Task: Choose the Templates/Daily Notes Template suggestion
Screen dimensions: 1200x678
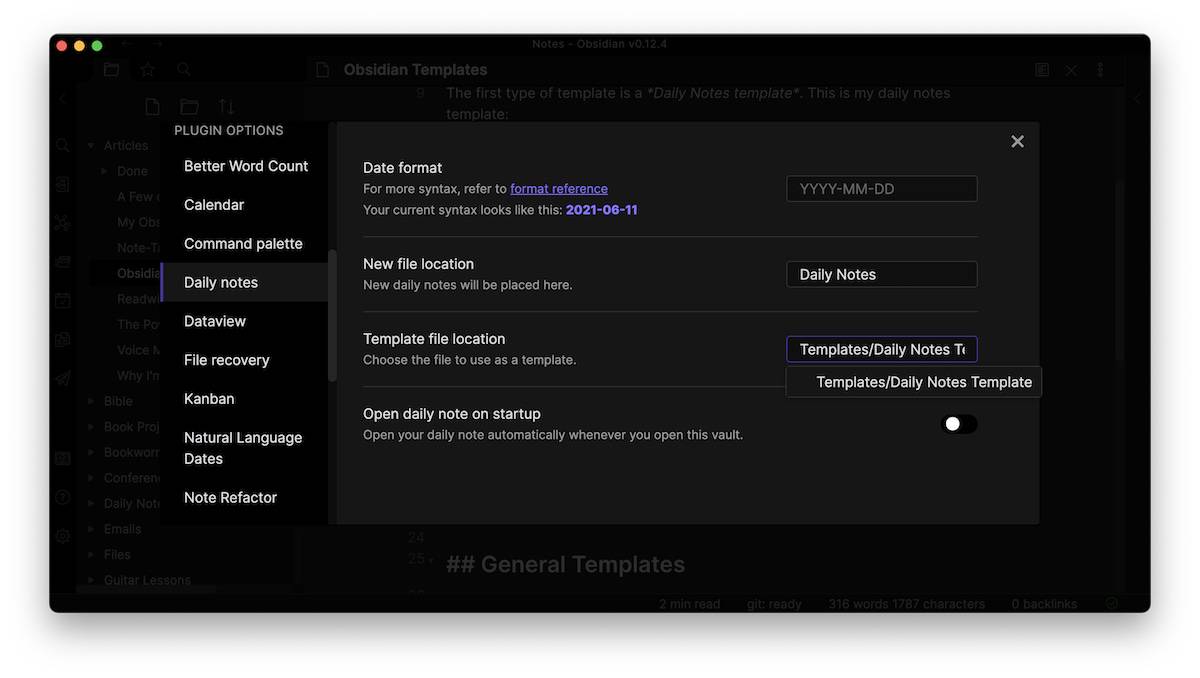Action: coord(914,382)
